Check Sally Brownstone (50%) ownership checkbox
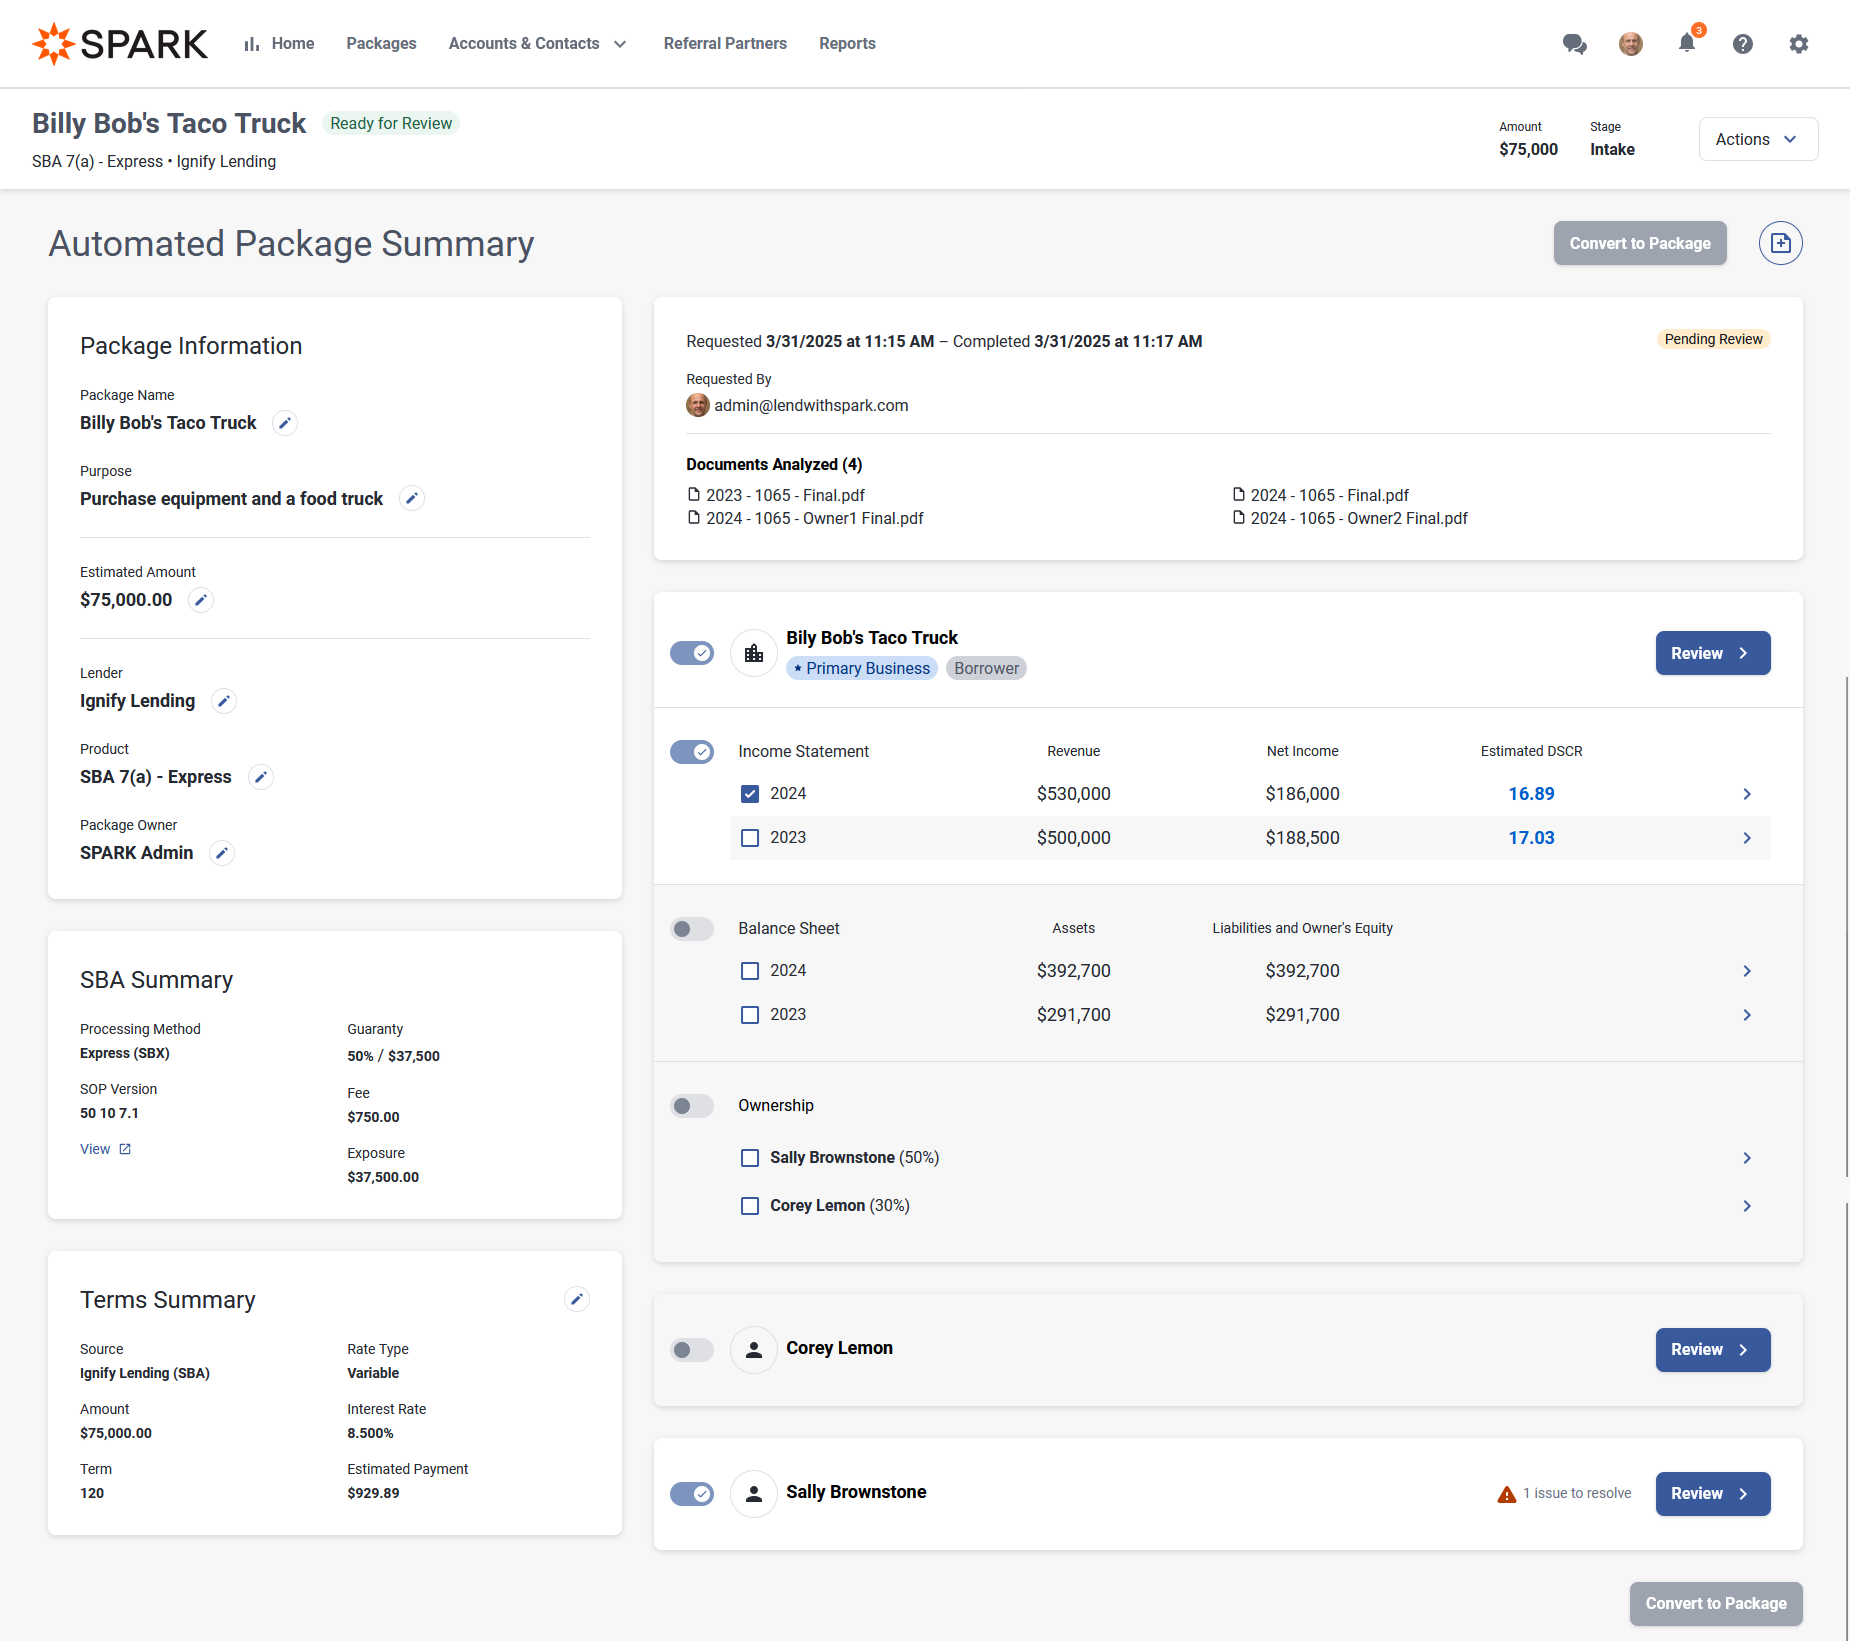 tap(750, 1158)
